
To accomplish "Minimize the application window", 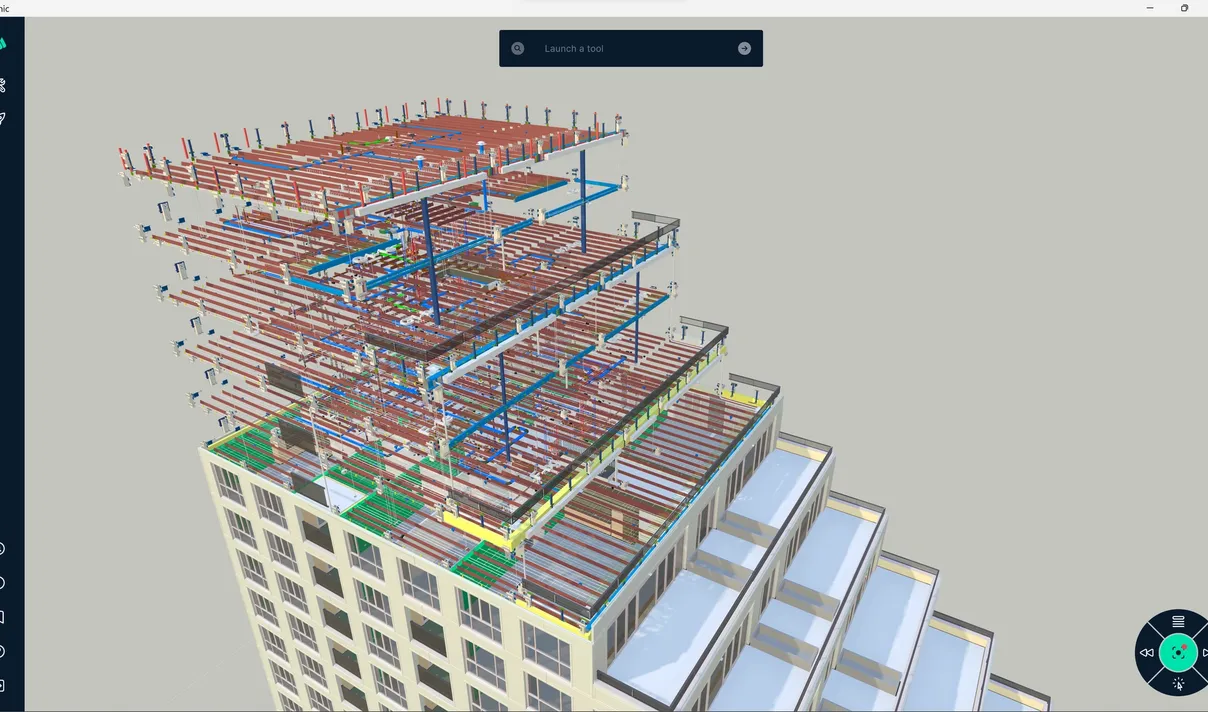I will 1151,8.
